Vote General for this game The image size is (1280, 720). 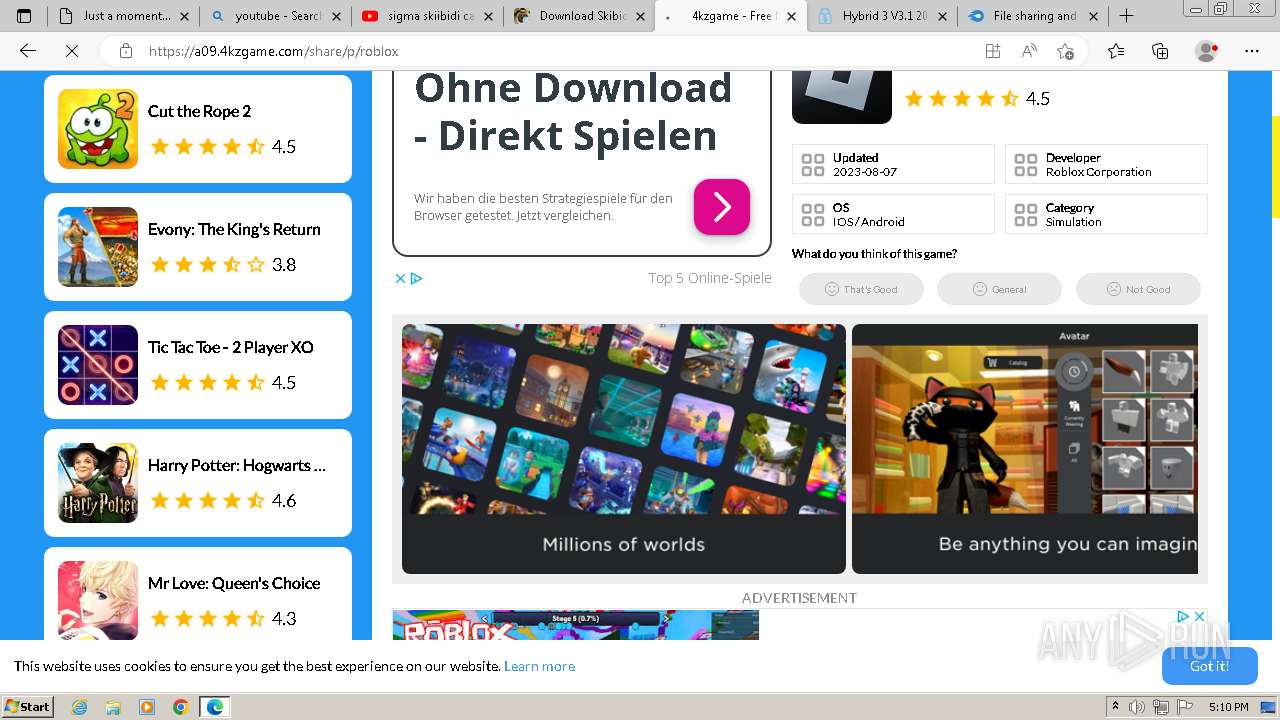(999, 289)
